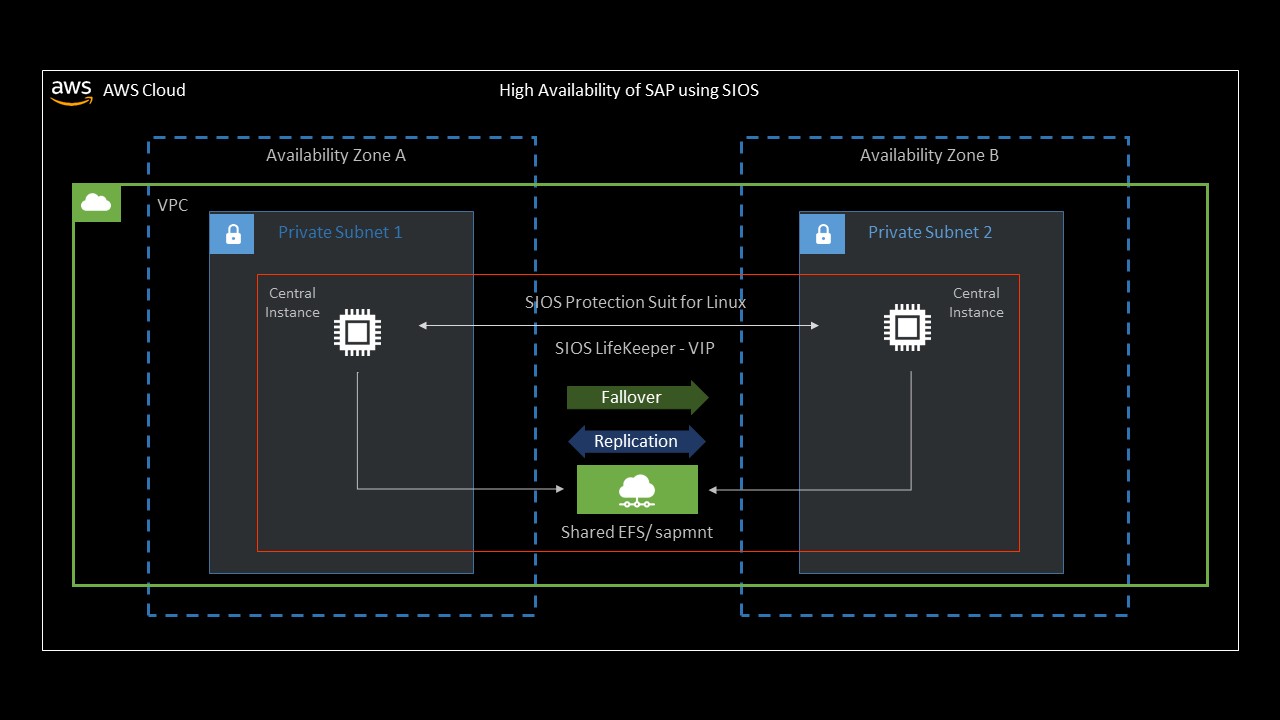Select SIOS Protection Suit for Linux text
The image size is (1280, 720).
click(636, 302)
